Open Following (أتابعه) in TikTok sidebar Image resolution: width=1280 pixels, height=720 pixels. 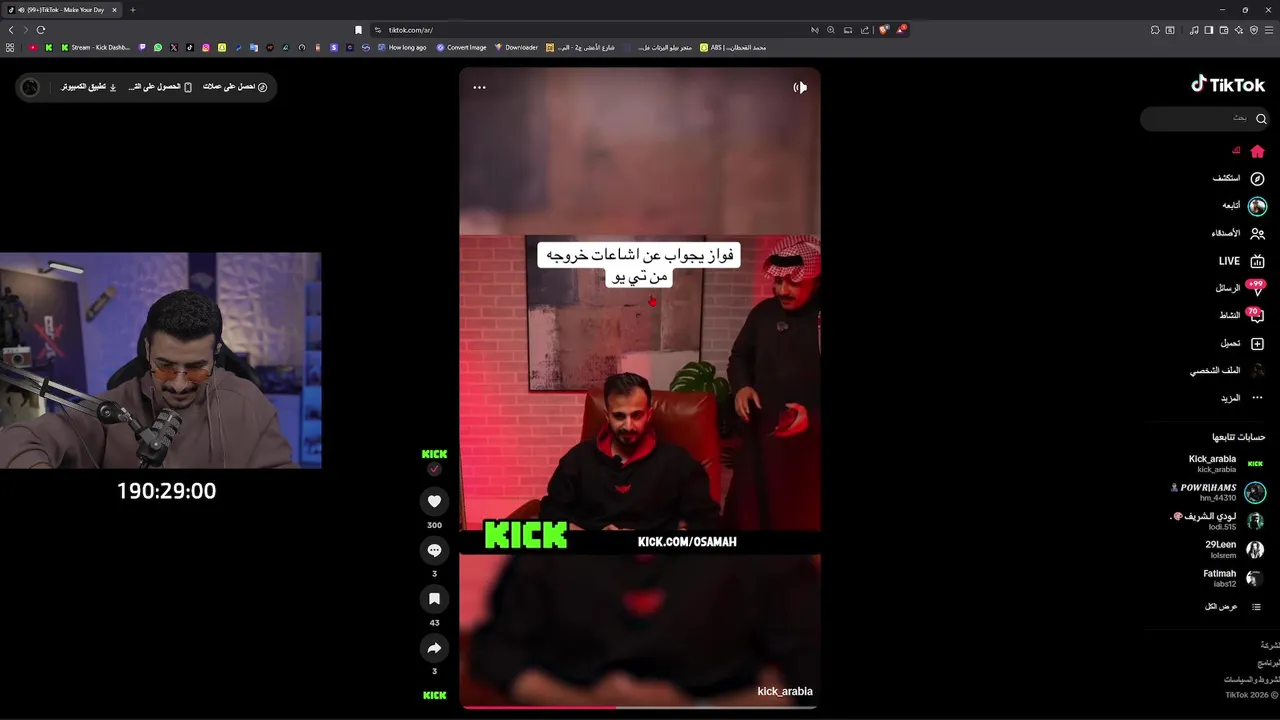tap(1244, 206)
